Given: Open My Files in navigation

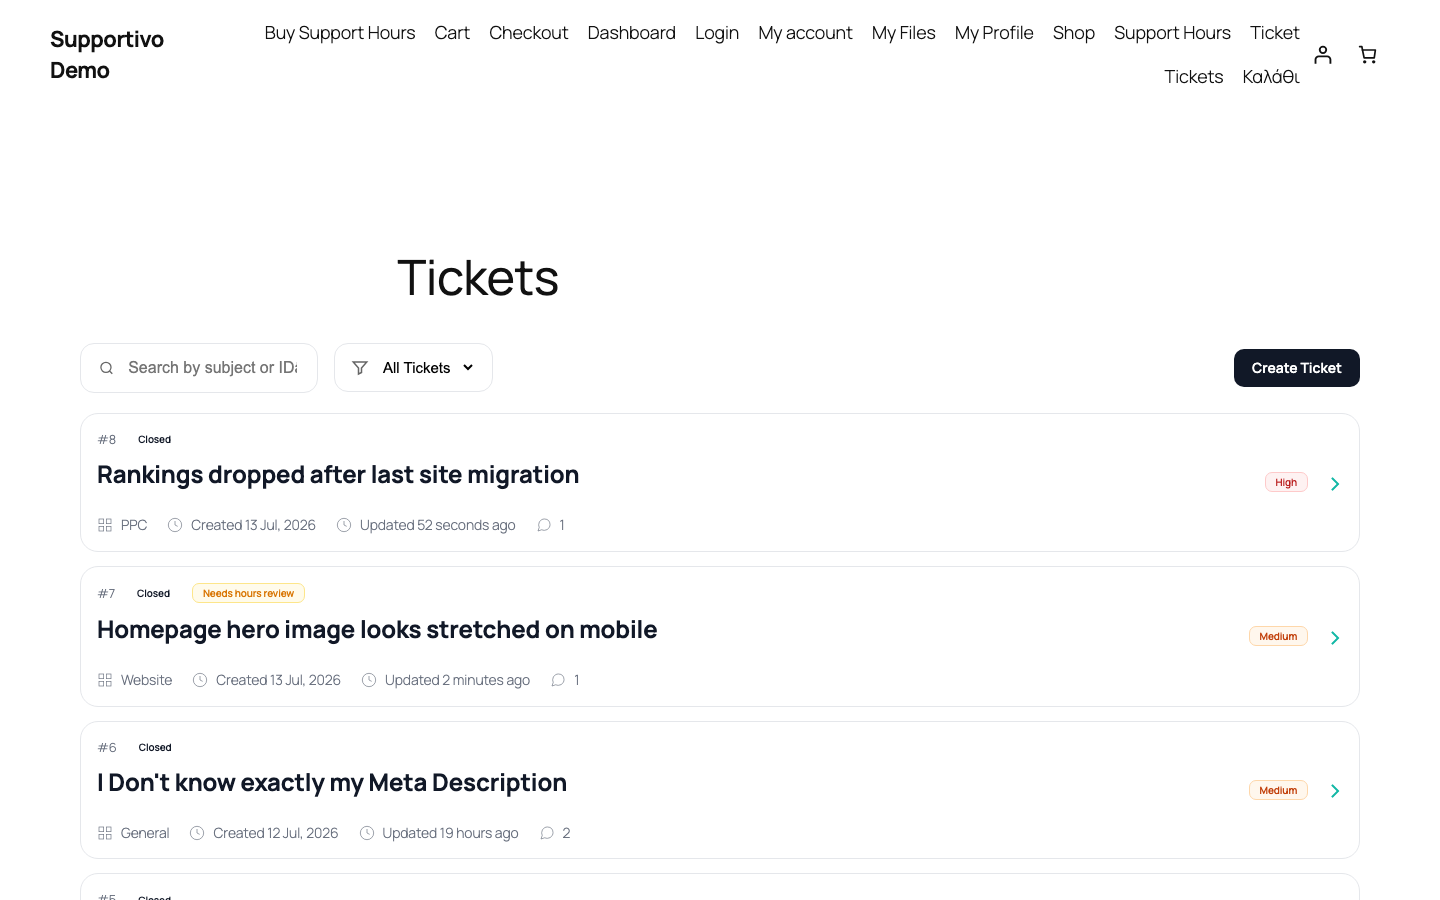Looking at the screenshot, I should (x=903, y=33).
